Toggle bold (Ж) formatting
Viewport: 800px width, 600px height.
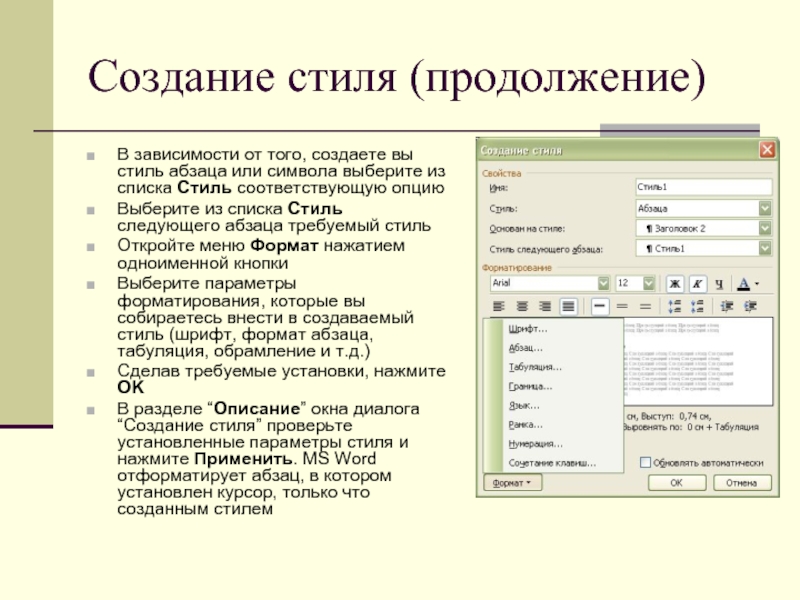tap(674, 284)
